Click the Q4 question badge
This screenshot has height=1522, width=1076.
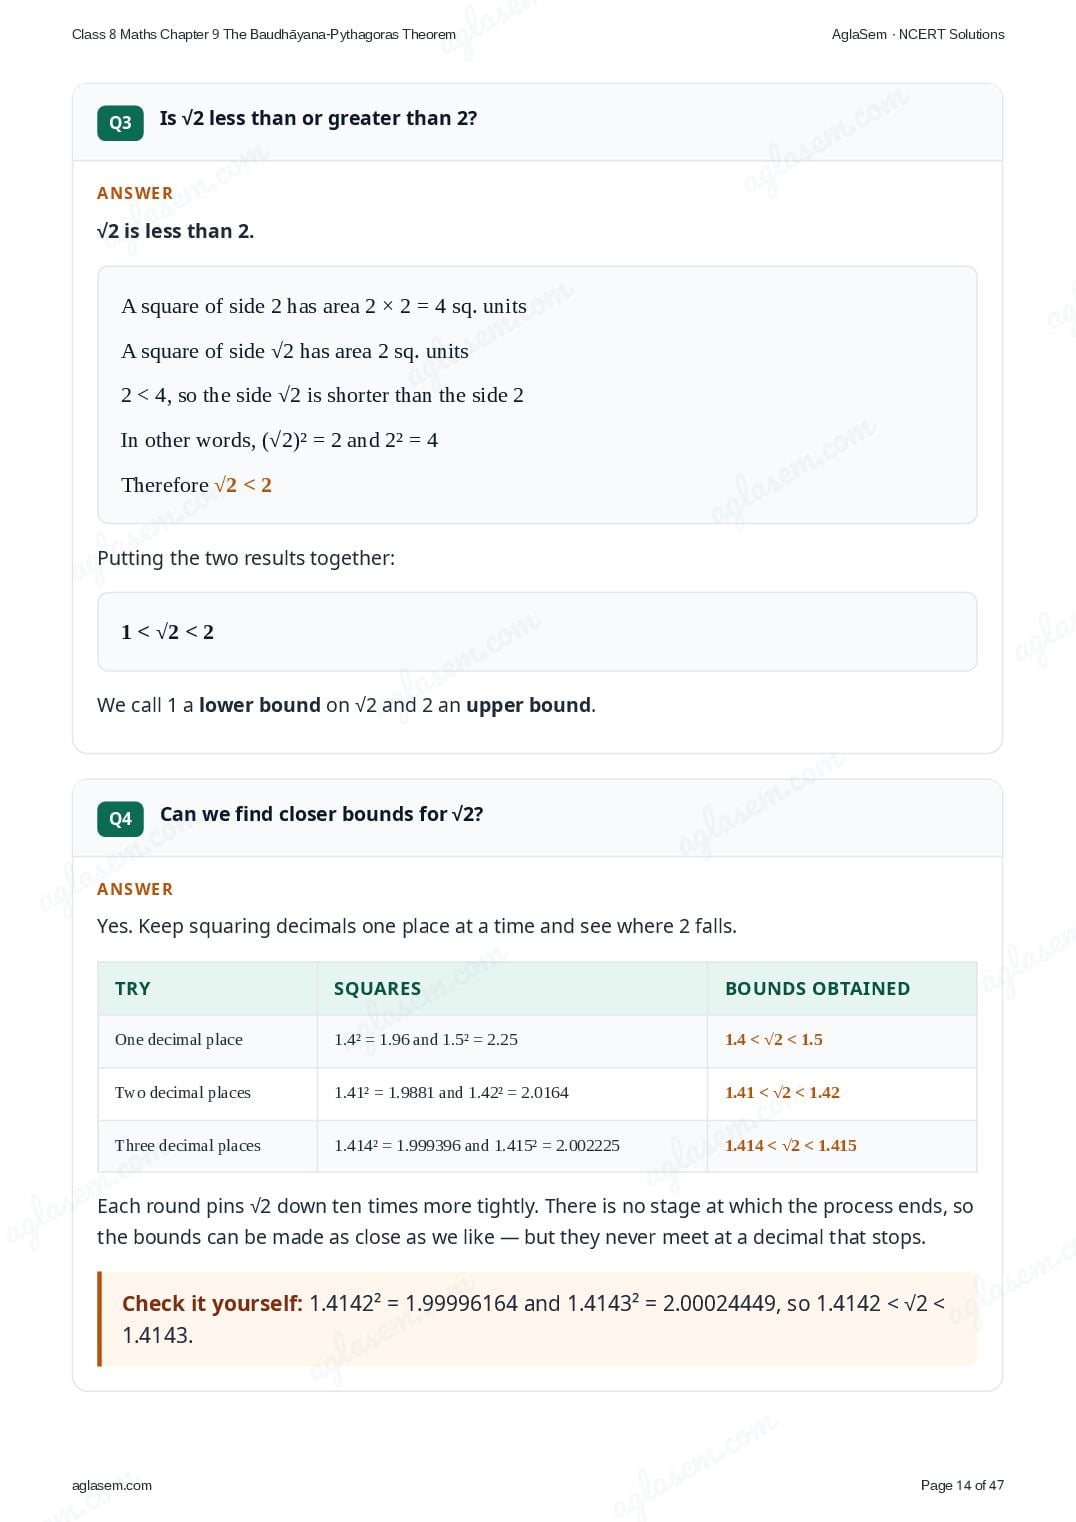120,819
